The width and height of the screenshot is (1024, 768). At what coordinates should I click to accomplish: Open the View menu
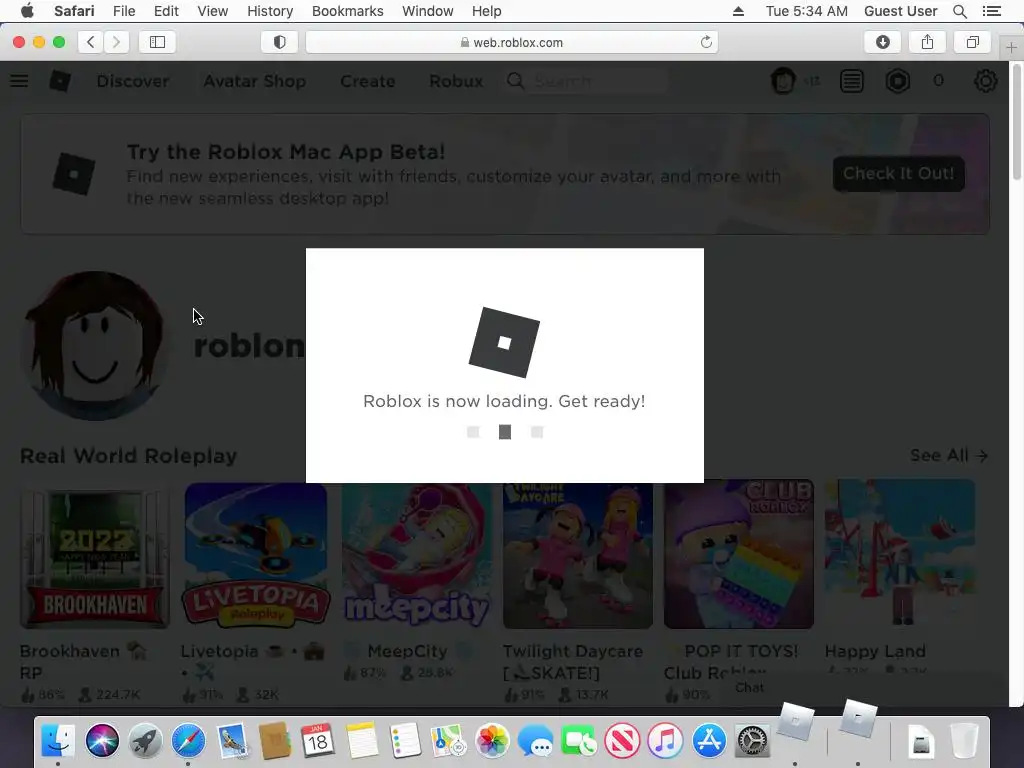[212, 11]
